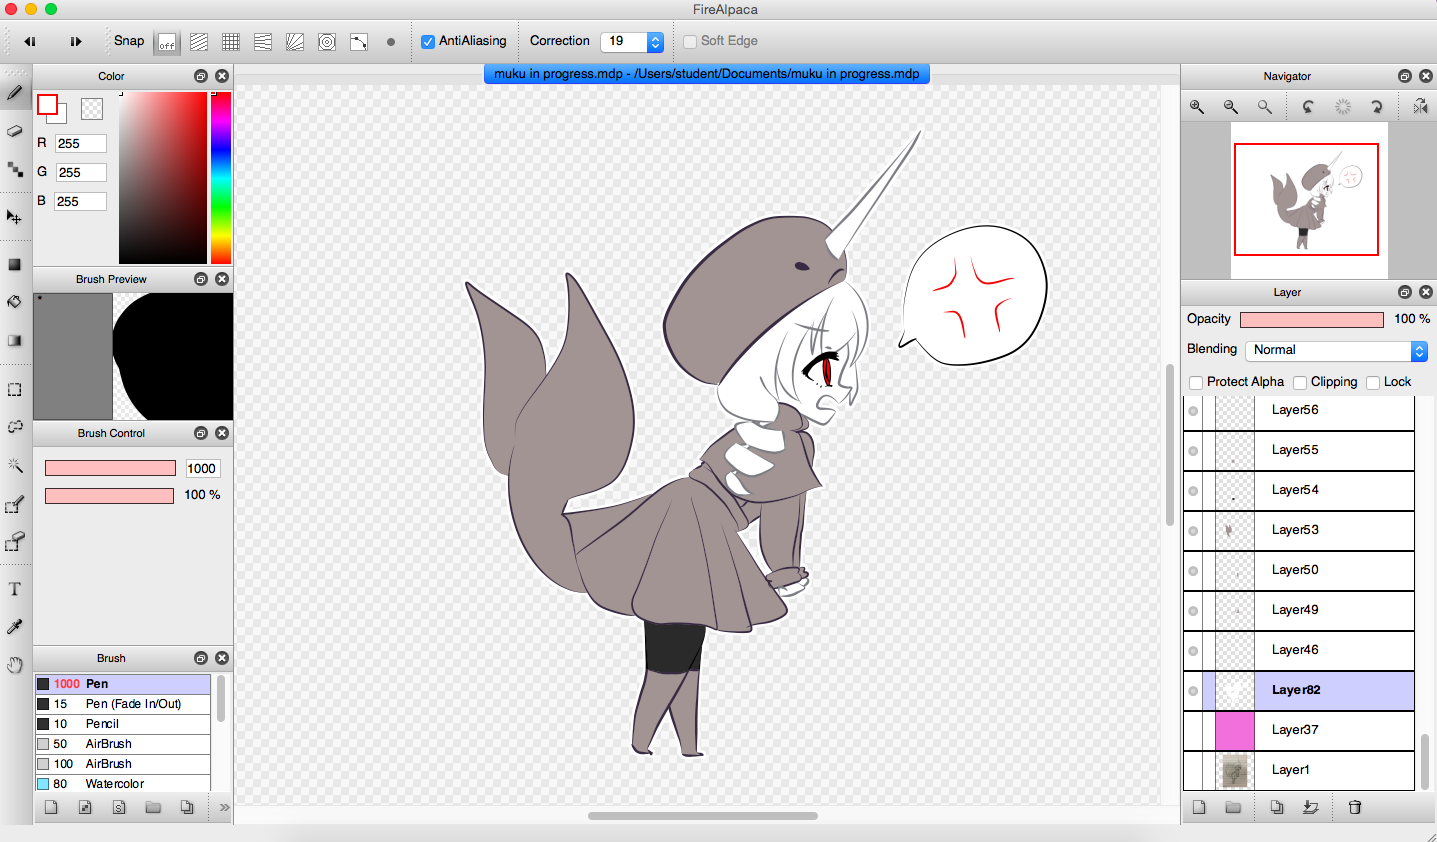
Task: Adjust the brush opacity slider
Action: click(110, 496)
